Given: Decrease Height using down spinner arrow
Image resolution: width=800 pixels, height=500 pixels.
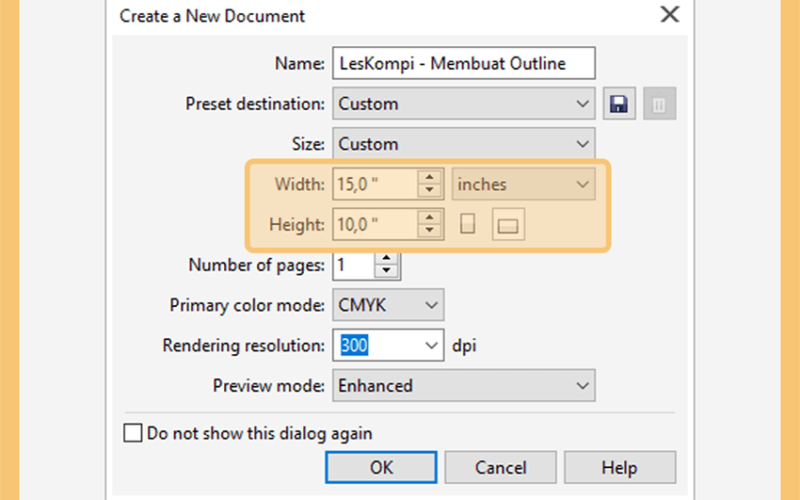Looking at the screenshot, I should pyautogui.click(x=430, y=231).
